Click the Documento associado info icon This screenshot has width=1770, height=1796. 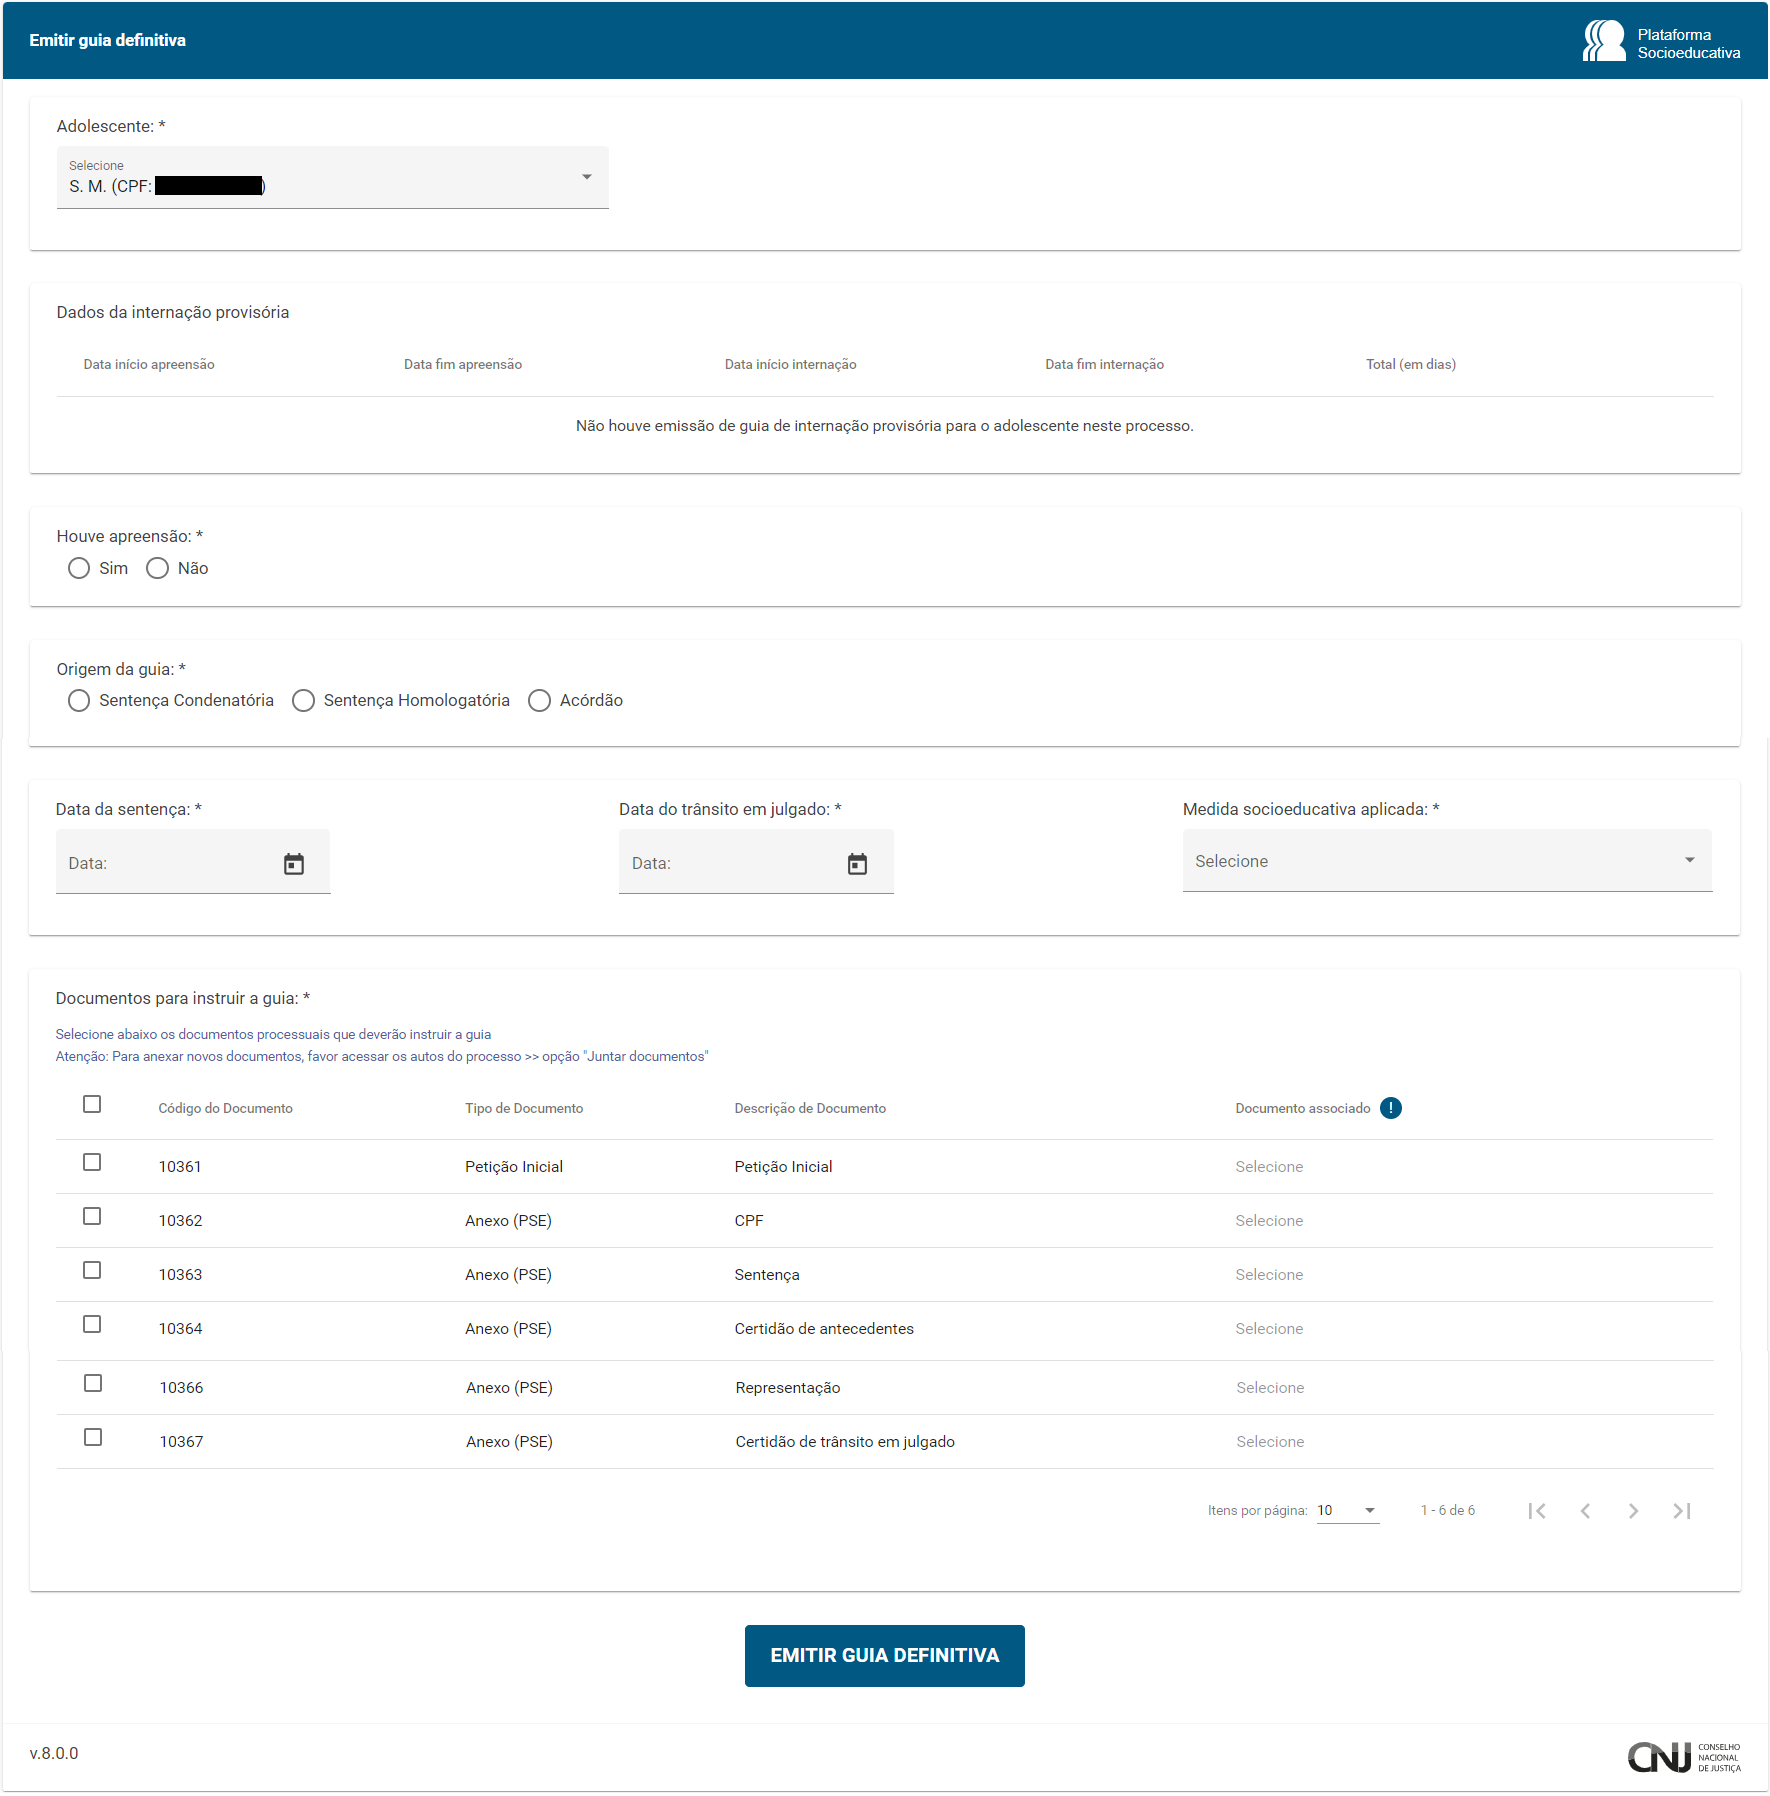1390,1108
